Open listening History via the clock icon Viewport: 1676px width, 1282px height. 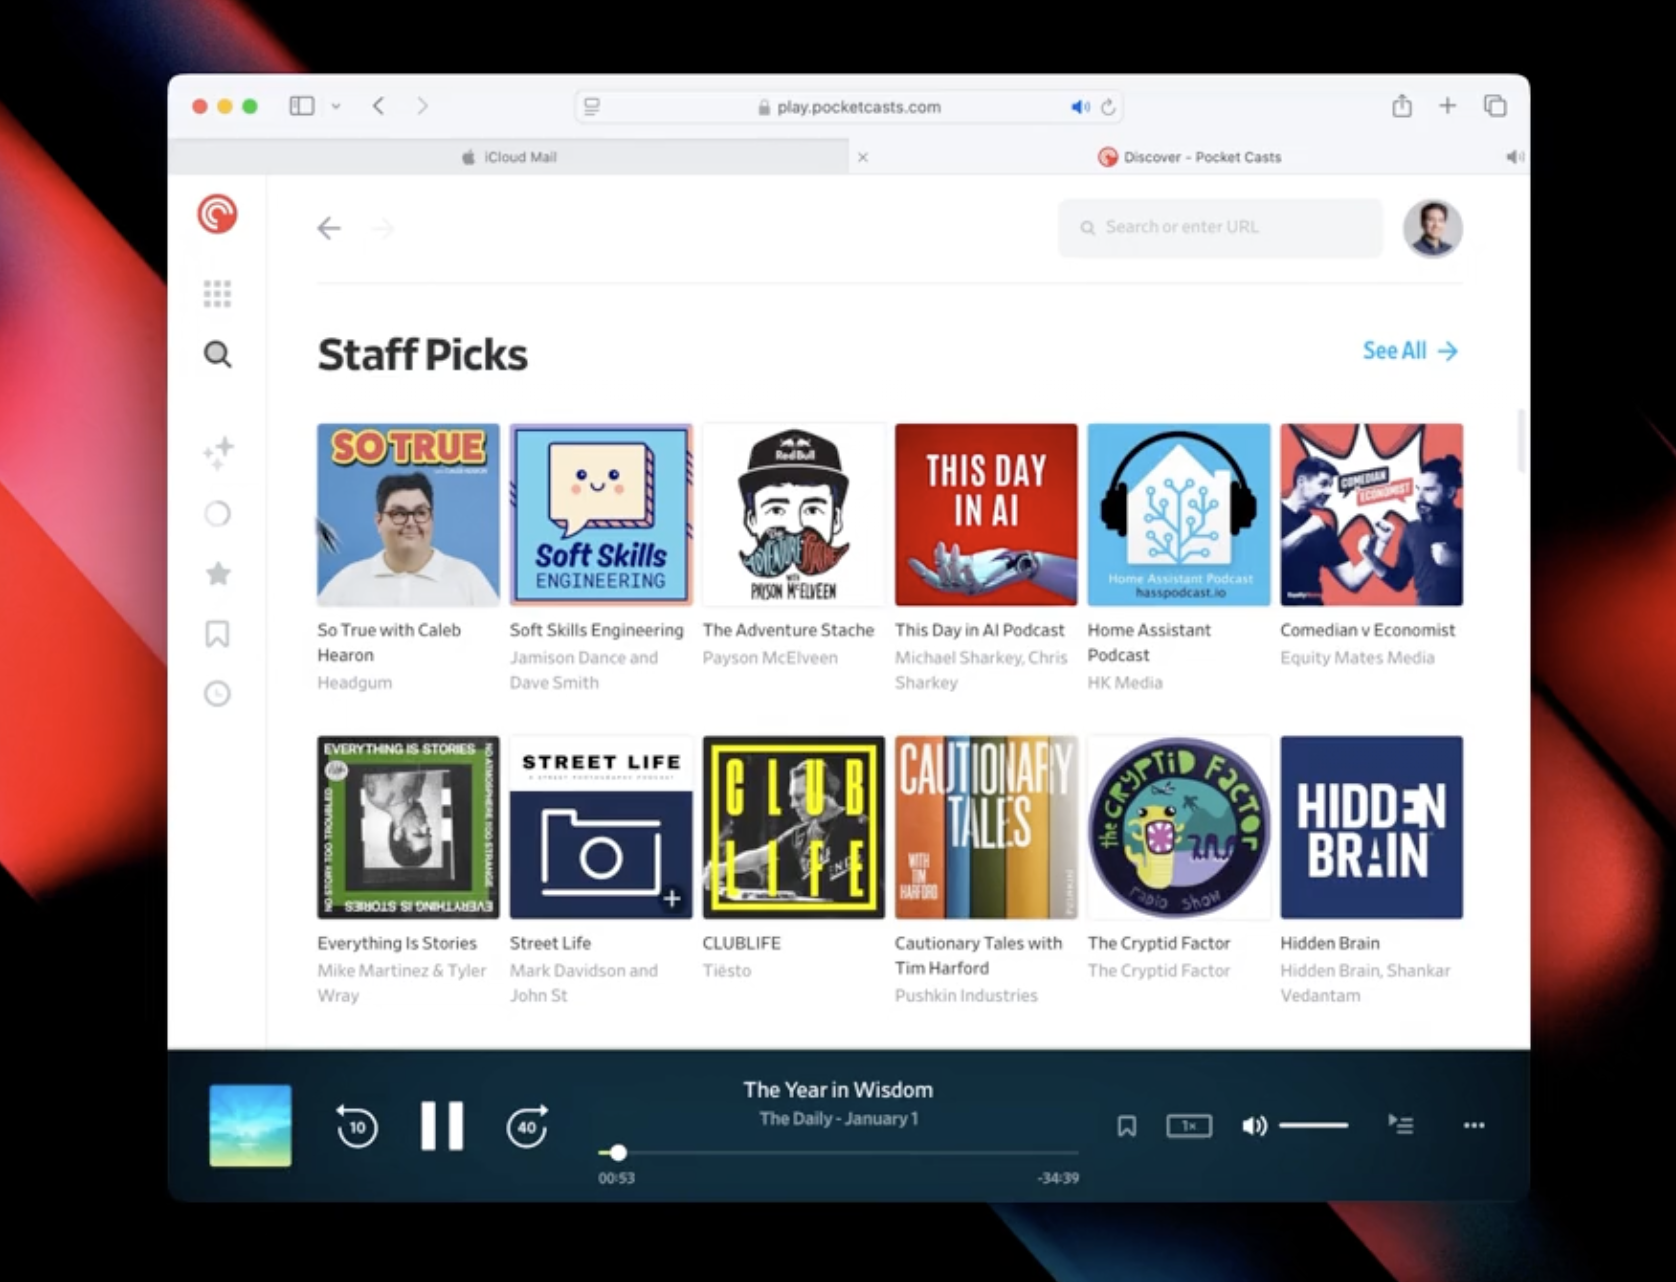click(x=217, y=693)
